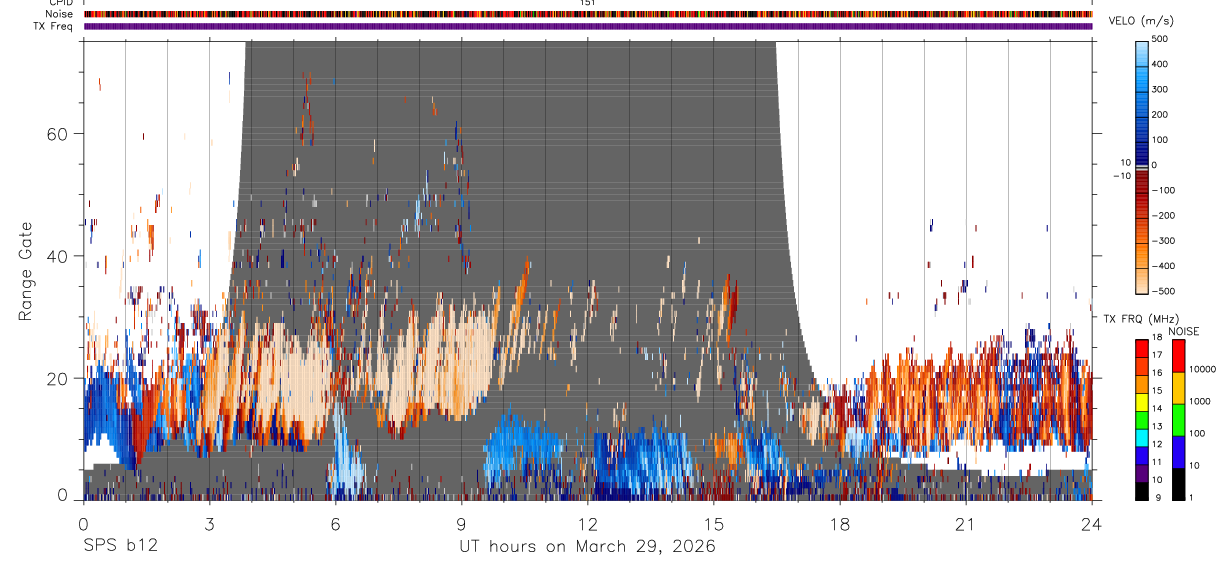Select the 6 hour tick label
The width and height of the screenshot is (1228, 567).
tap(335, 523)
